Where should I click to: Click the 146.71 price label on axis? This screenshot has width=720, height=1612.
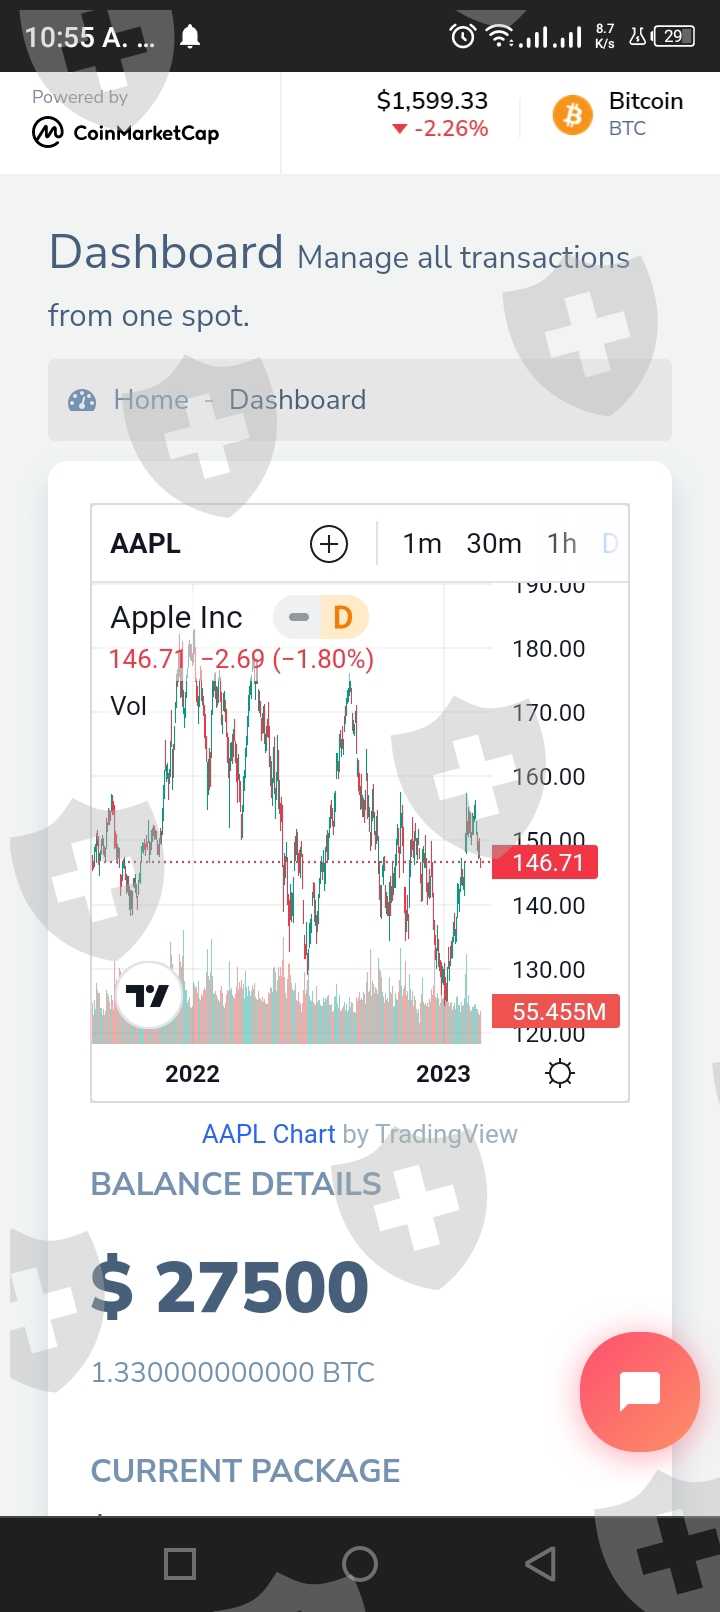(x=546, y=862)
